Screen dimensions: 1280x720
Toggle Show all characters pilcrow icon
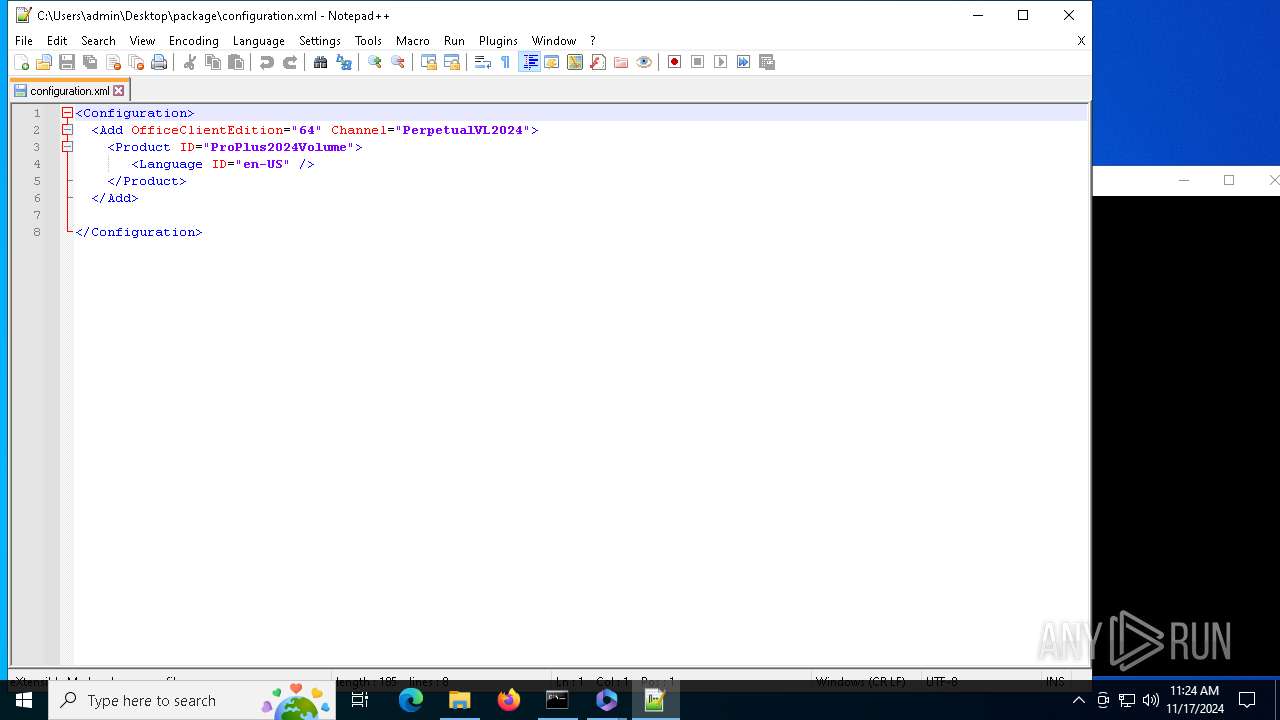point(506,62)
